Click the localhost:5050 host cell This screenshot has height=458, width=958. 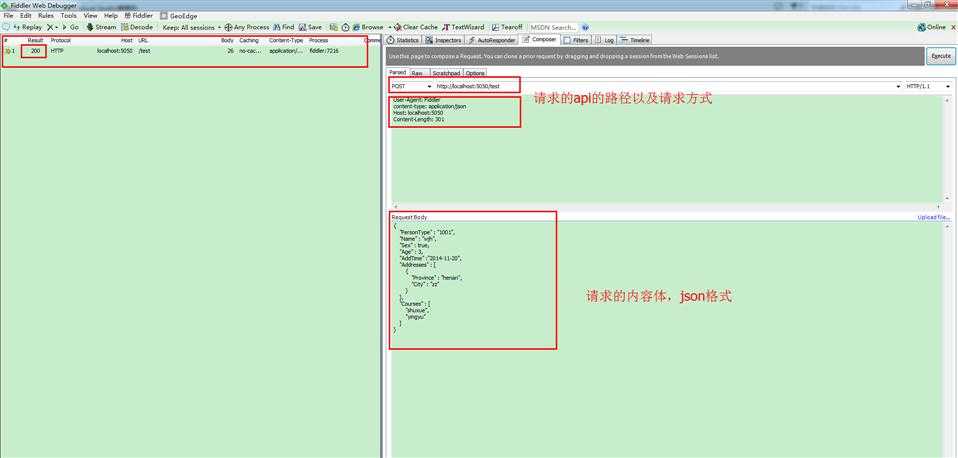pos(114,51)
